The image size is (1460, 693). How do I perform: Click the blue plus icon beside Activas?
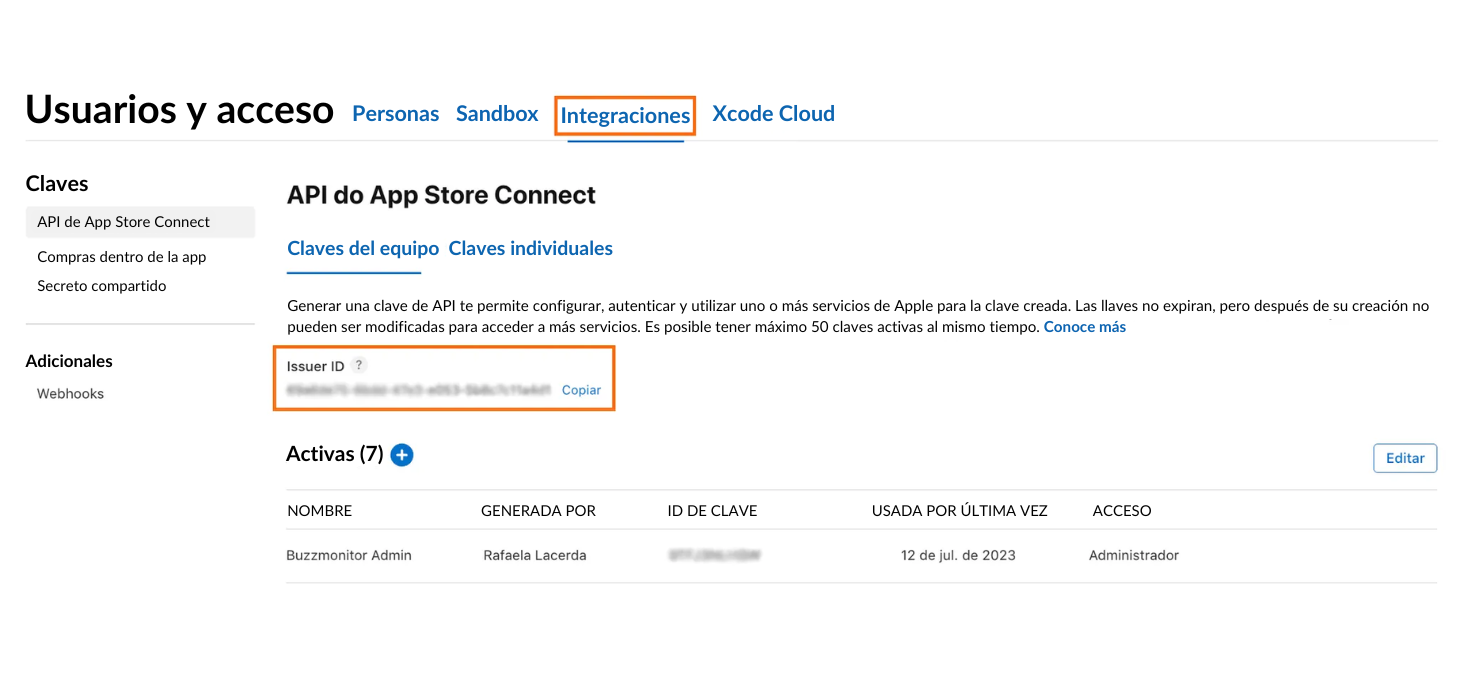pos(402,455)
